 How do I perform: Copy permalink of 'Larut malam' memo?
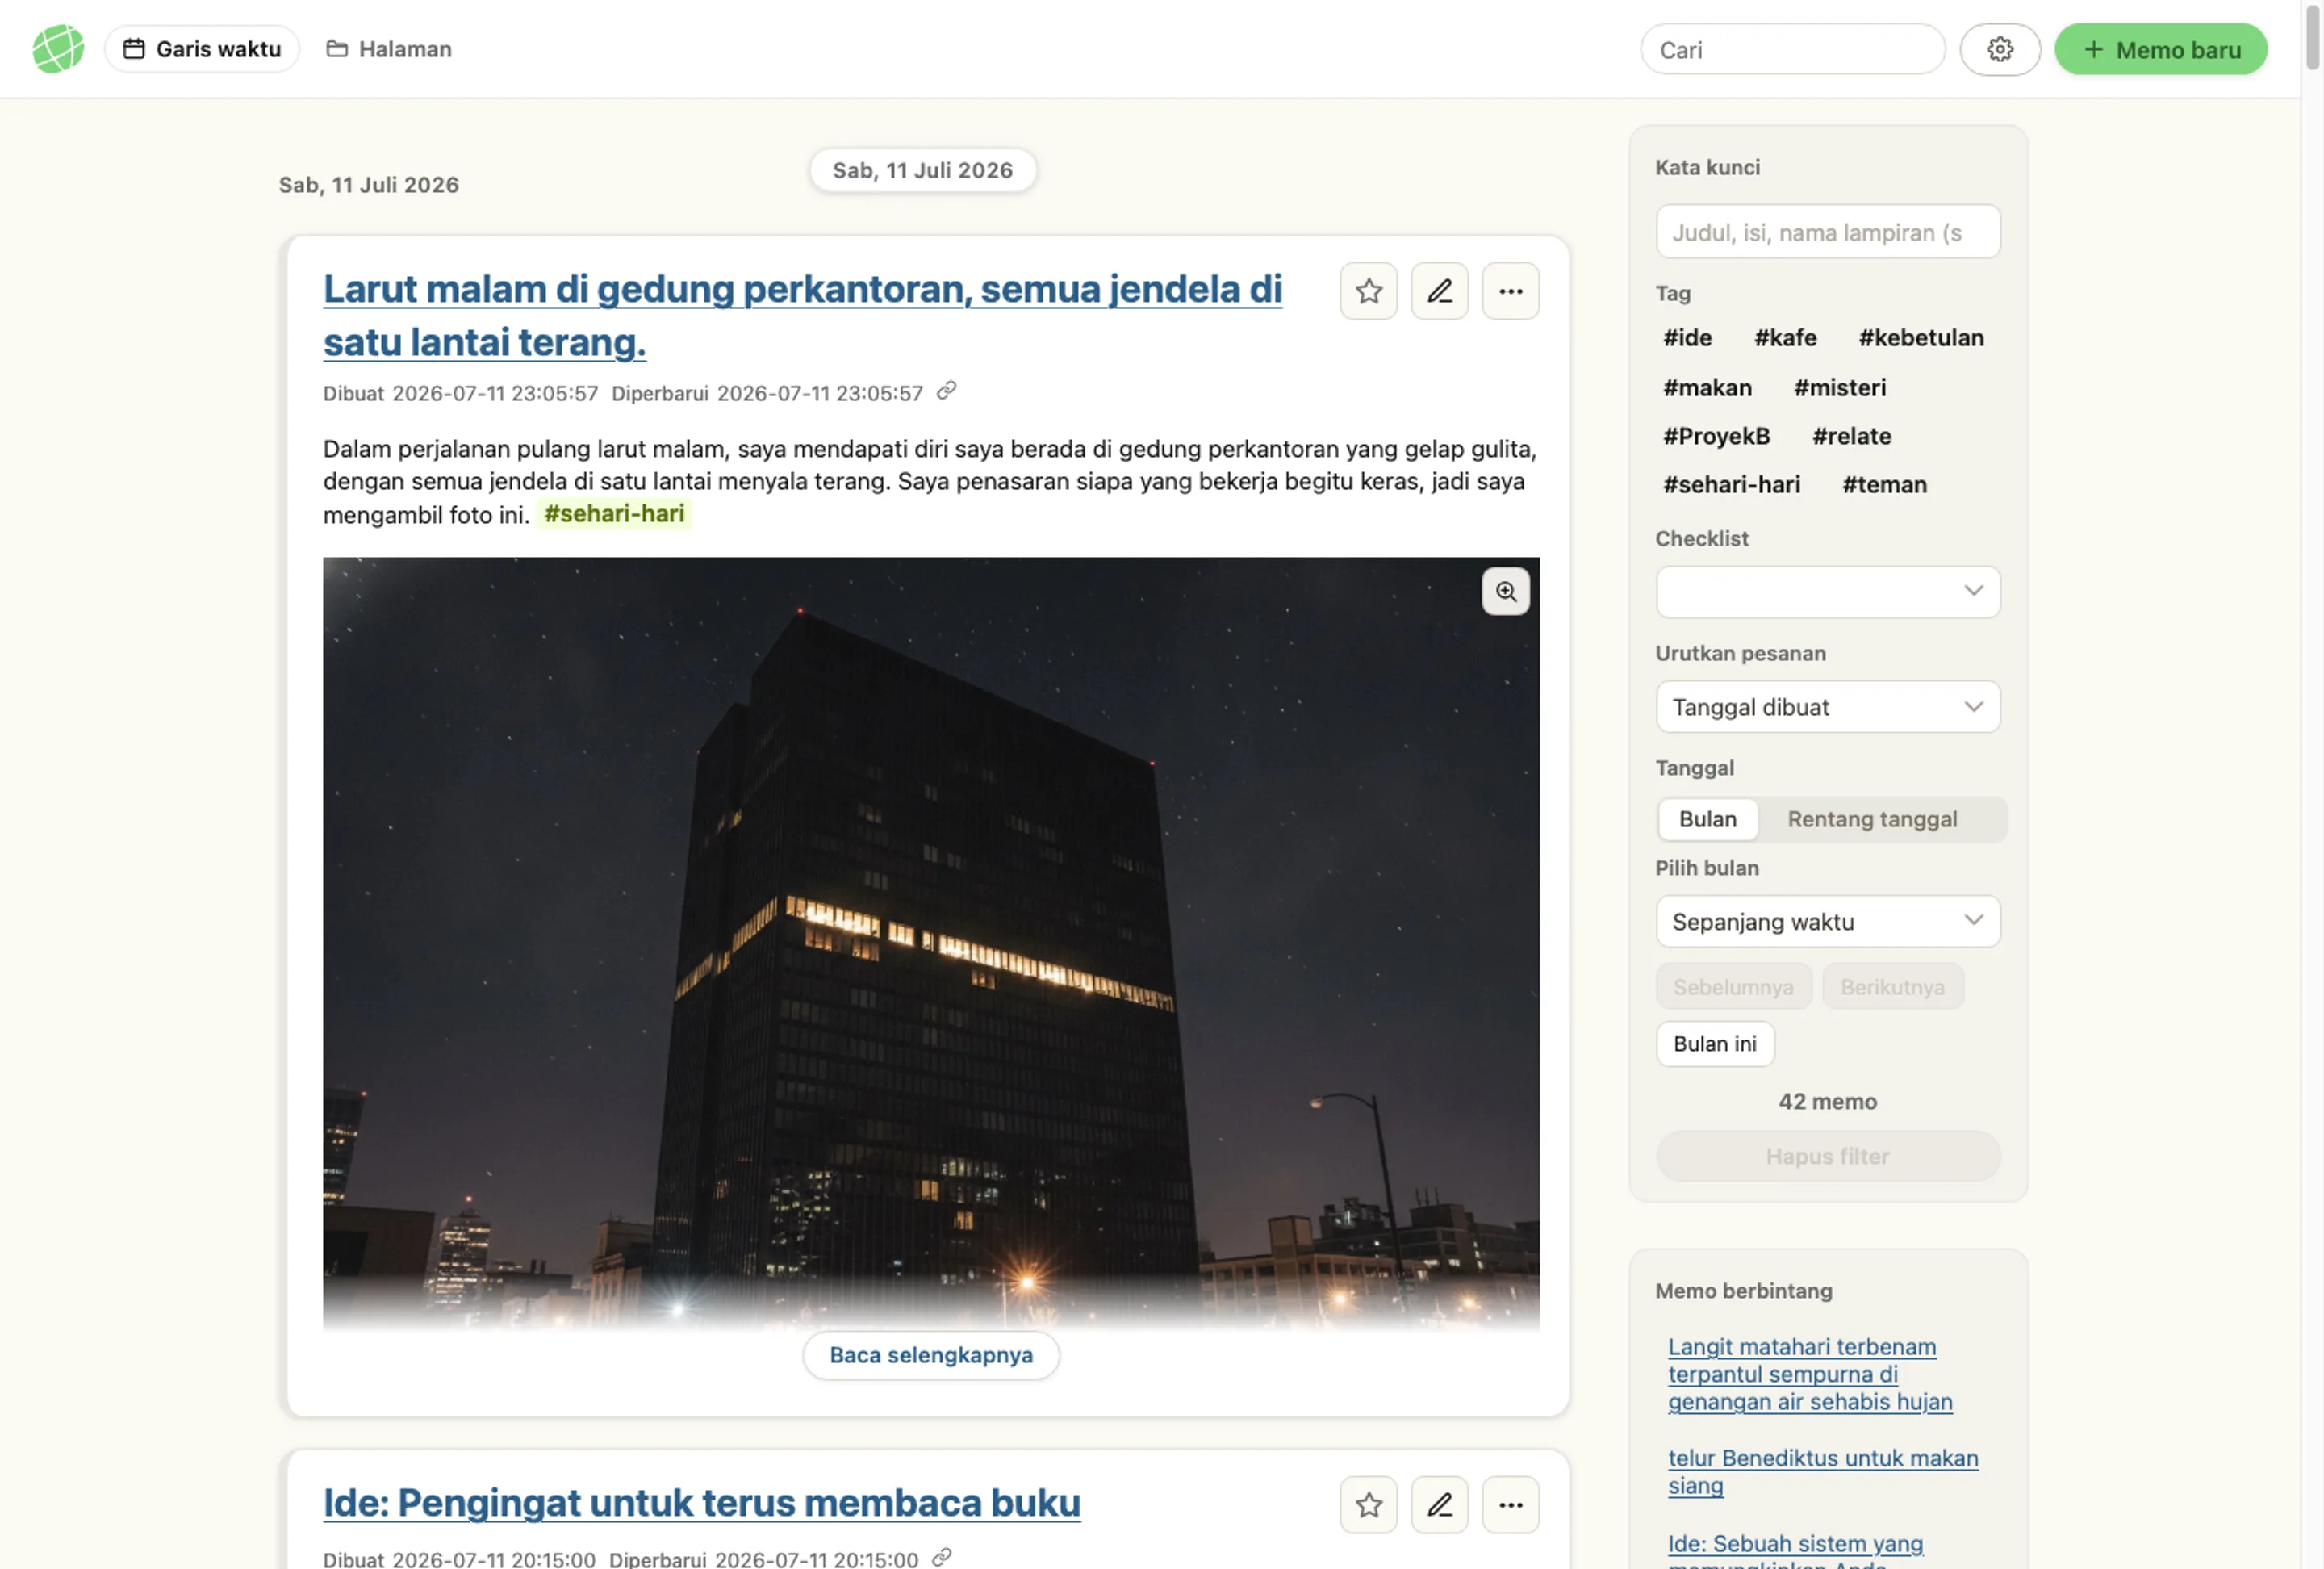pyautogui.click(x=946, y=391)
